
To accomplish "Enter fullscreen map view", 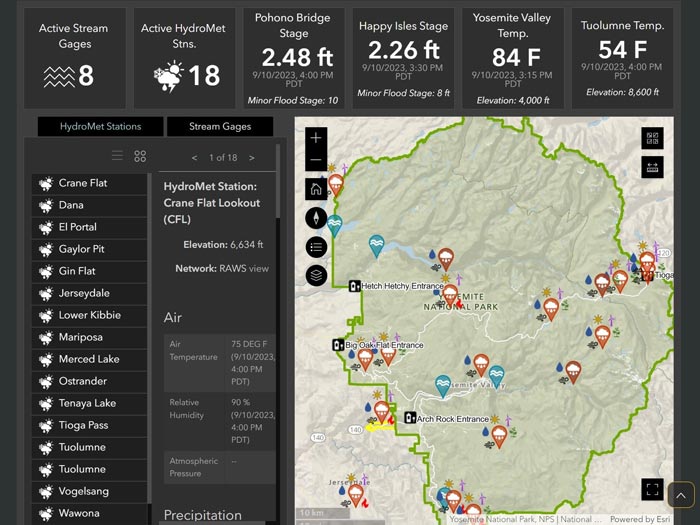I will click(652, 489).
